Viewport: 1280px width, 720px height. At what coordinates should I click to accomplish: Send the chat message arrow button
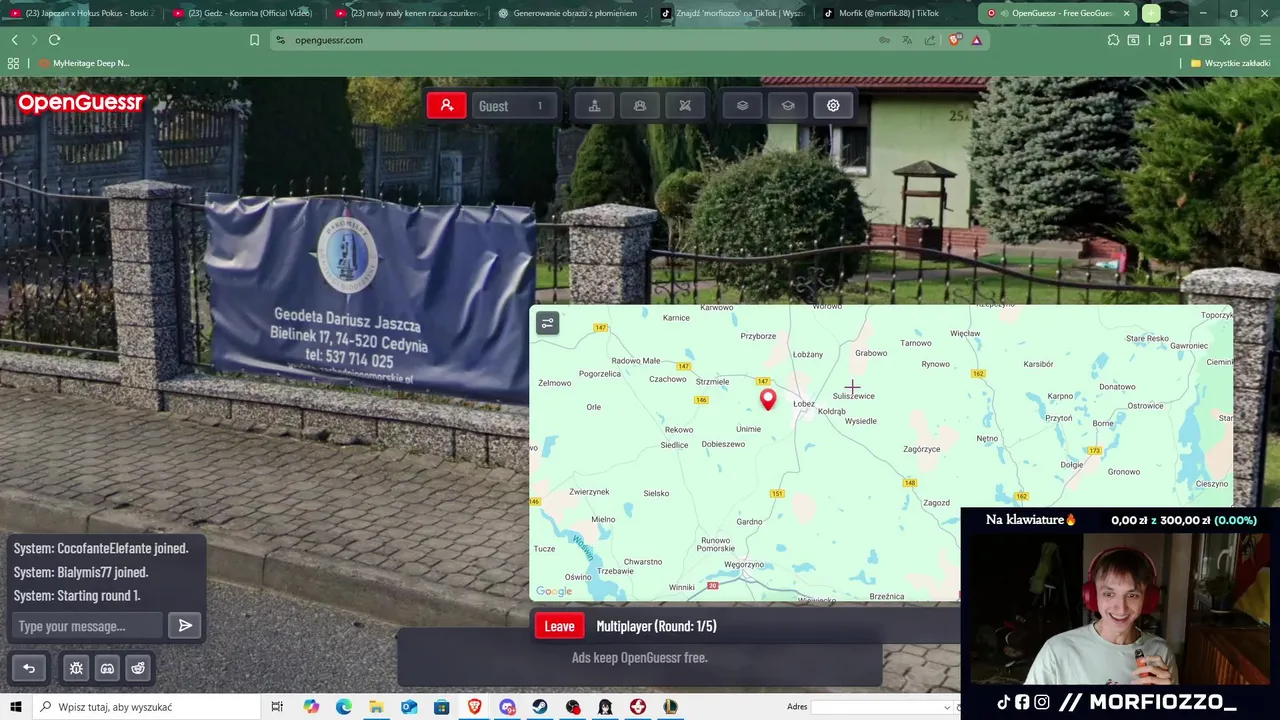[185, 626]
